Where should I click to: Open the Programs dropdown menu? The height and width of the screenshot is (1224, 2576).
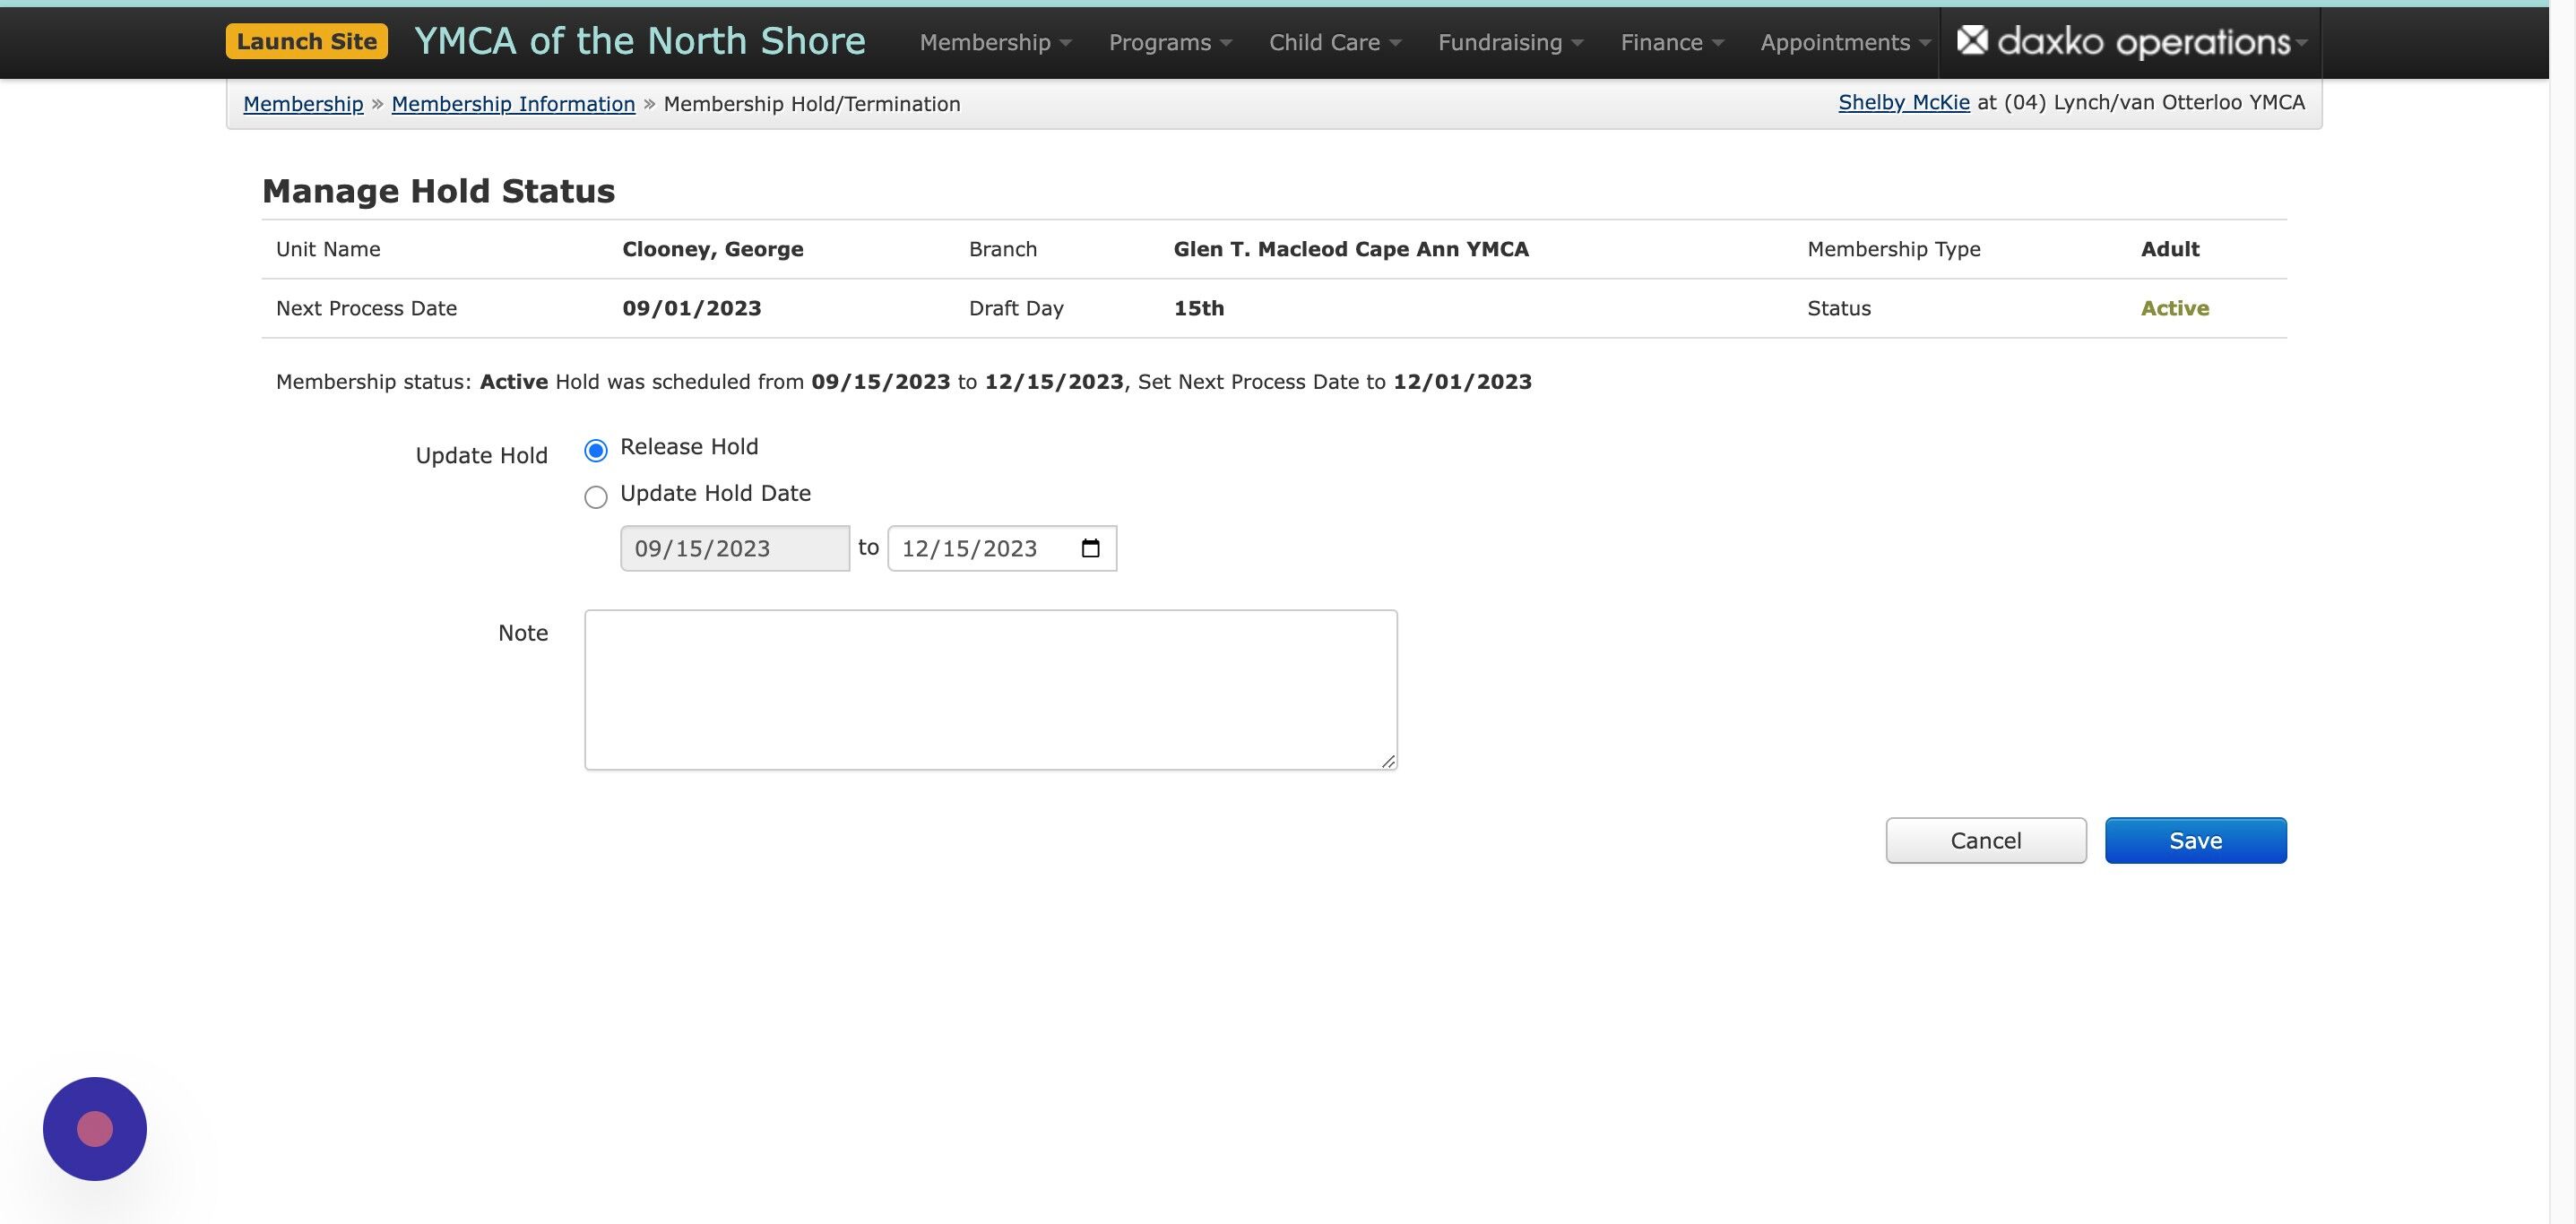pyautogui.click(x=1170, y=42)
